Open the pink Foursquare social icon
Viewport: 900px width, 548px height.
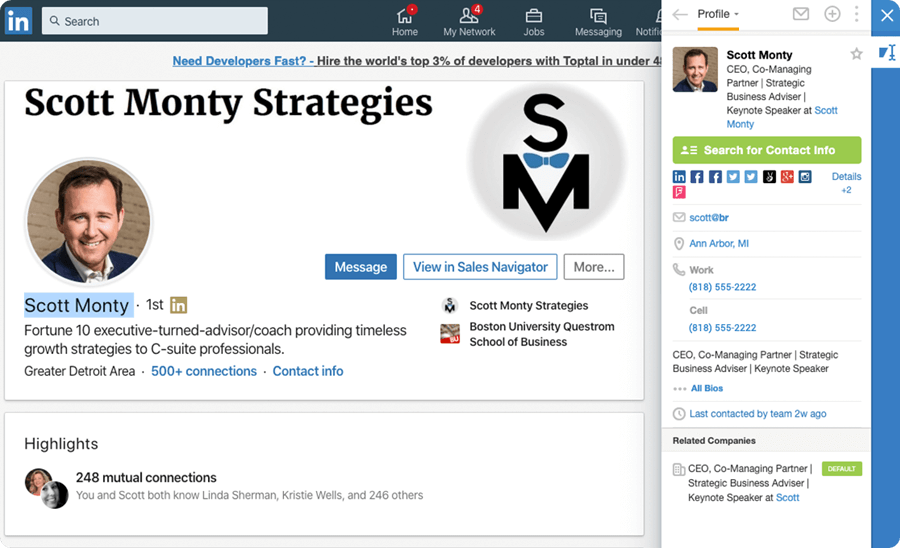(679, 192)
